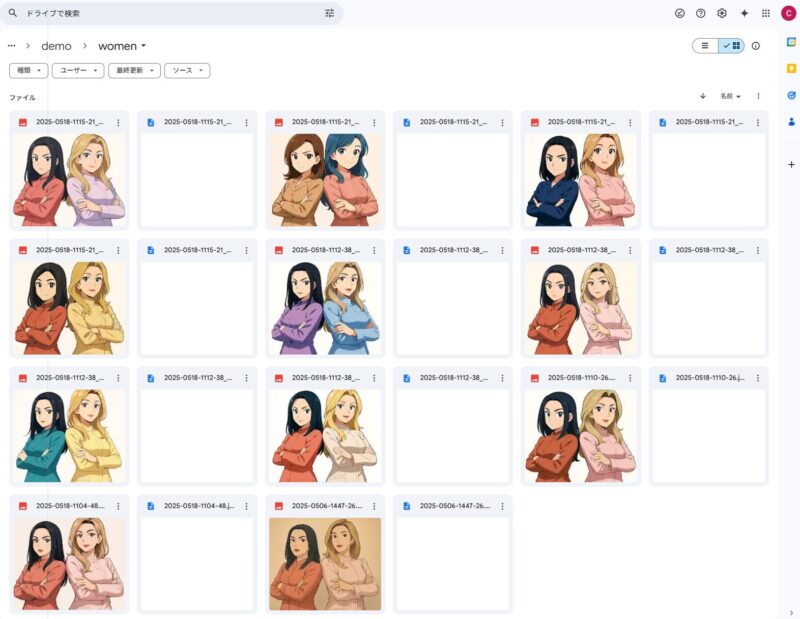The width and height of the screenshot is (800, 619).
Task: Switch to list view layout
Action: (x=705, y=46)
